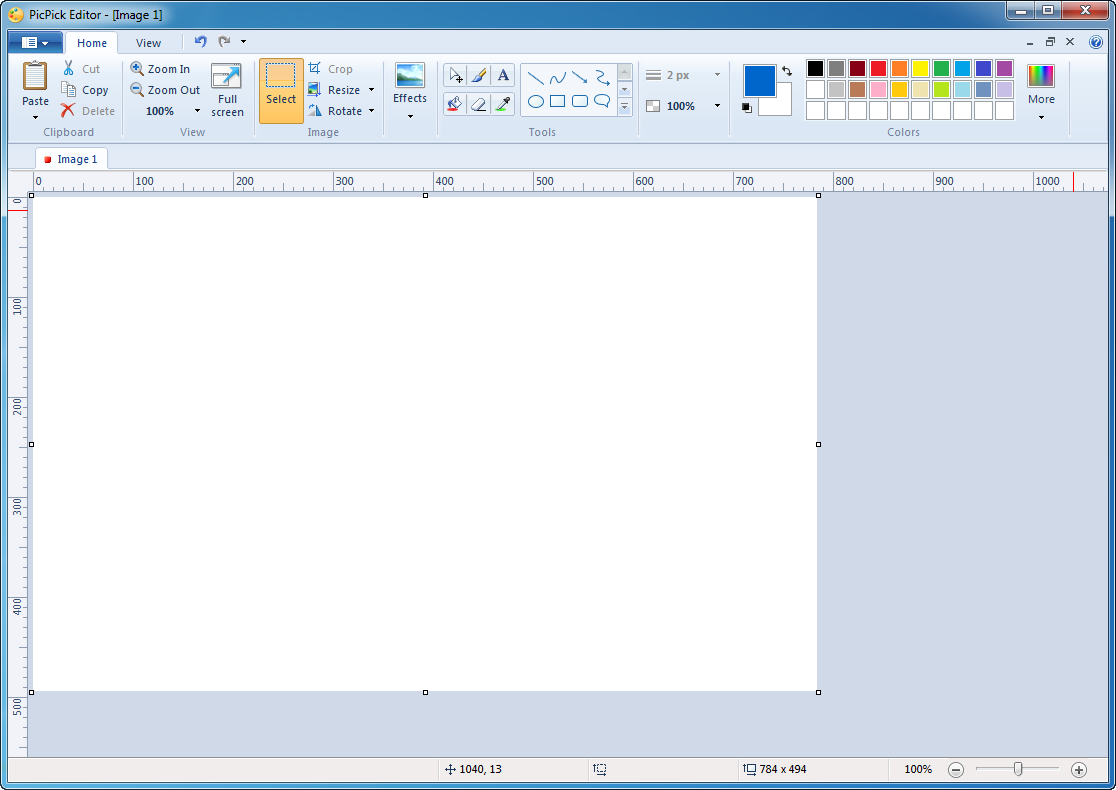Pick the eraser tool
This screenshot has width=1116, height=790.
point(479,104)
